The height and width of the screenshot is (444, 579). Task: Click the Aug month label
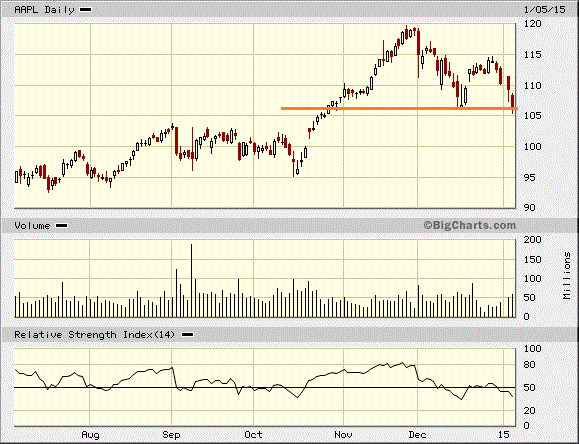click(90, 435)
